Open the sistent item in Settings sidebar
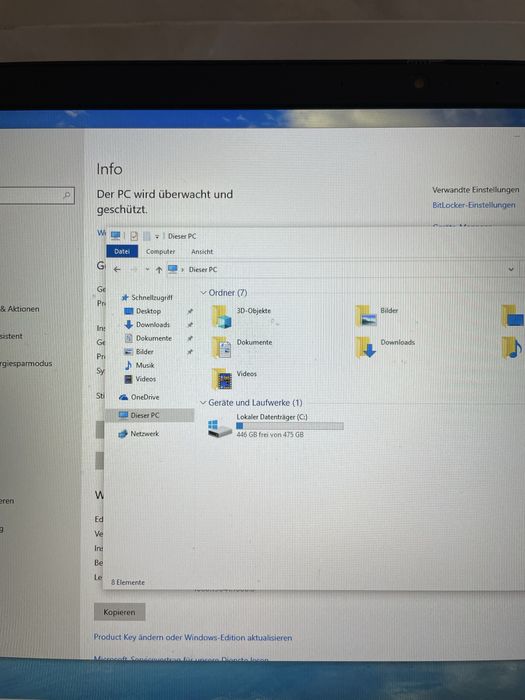The height and width of the screenshot is (700, 525). click(11, 336)
